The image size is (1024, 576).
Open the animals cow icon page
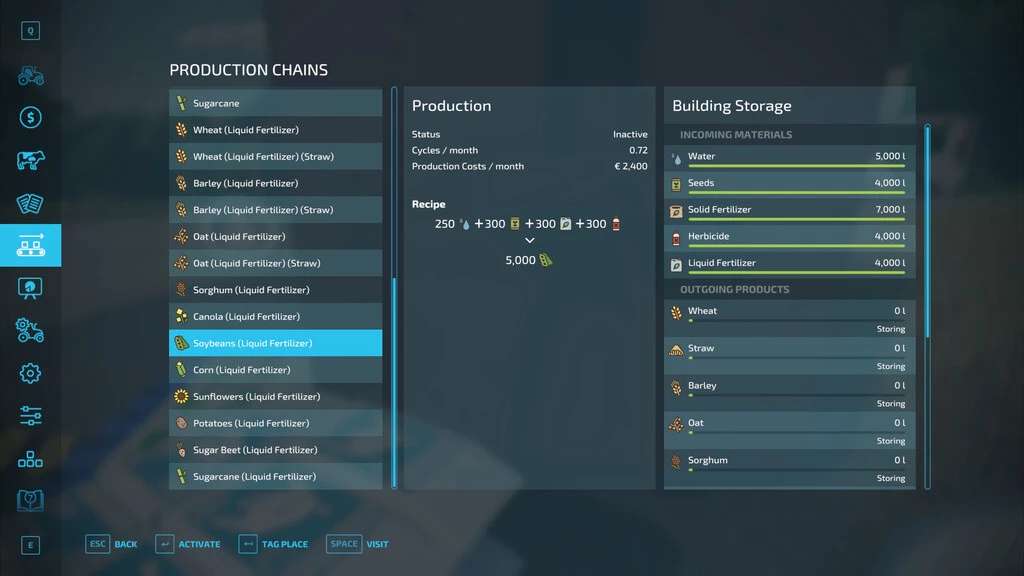(30, 161)
